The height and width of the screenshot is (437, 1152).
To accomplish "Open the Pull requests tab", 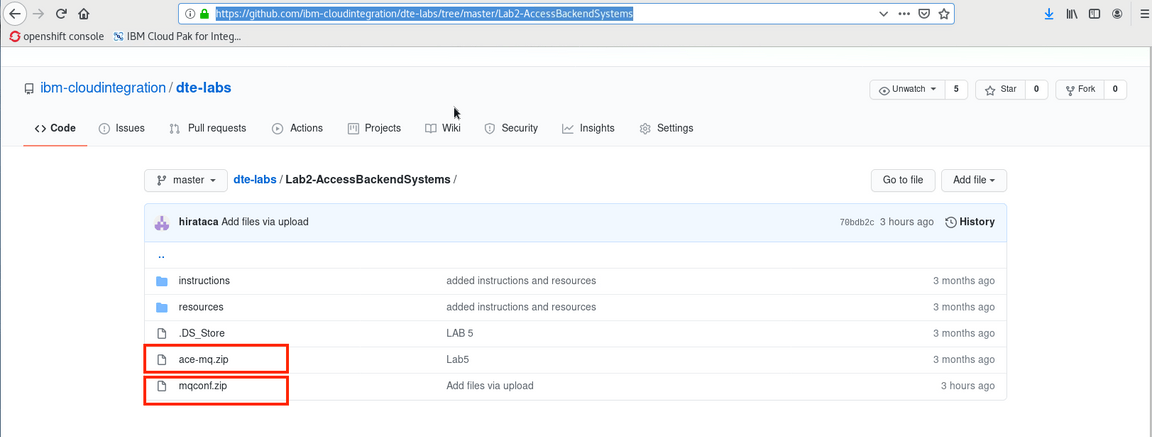I will (207, 128).
